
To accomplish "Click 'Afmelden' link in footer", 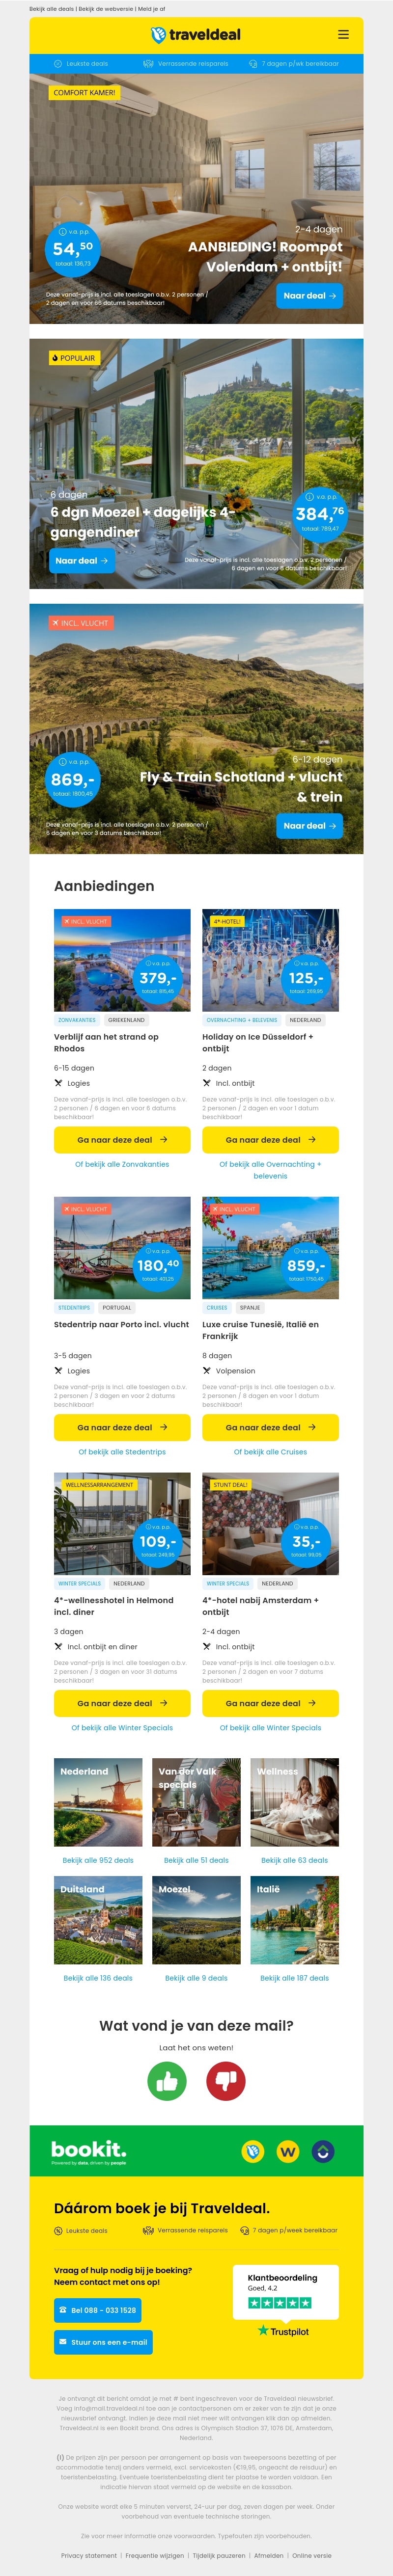I will (x=268, y=2555).
